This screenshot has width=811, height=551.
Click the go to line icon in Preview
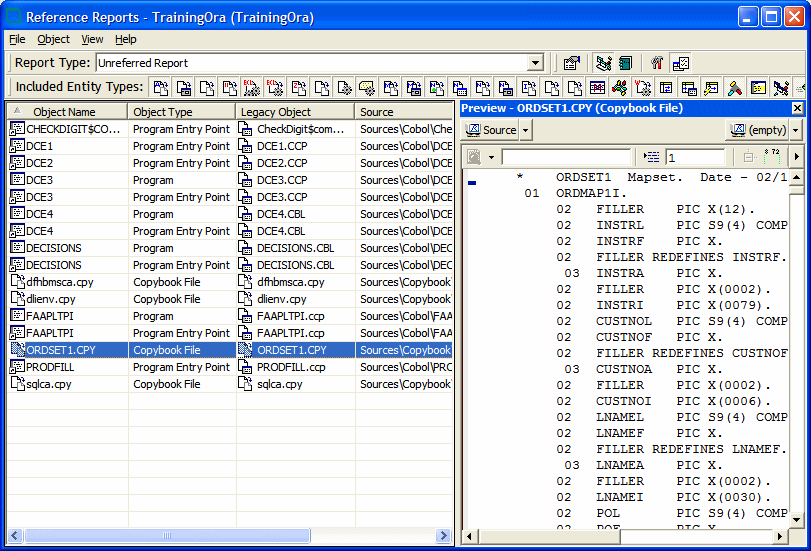653,157
